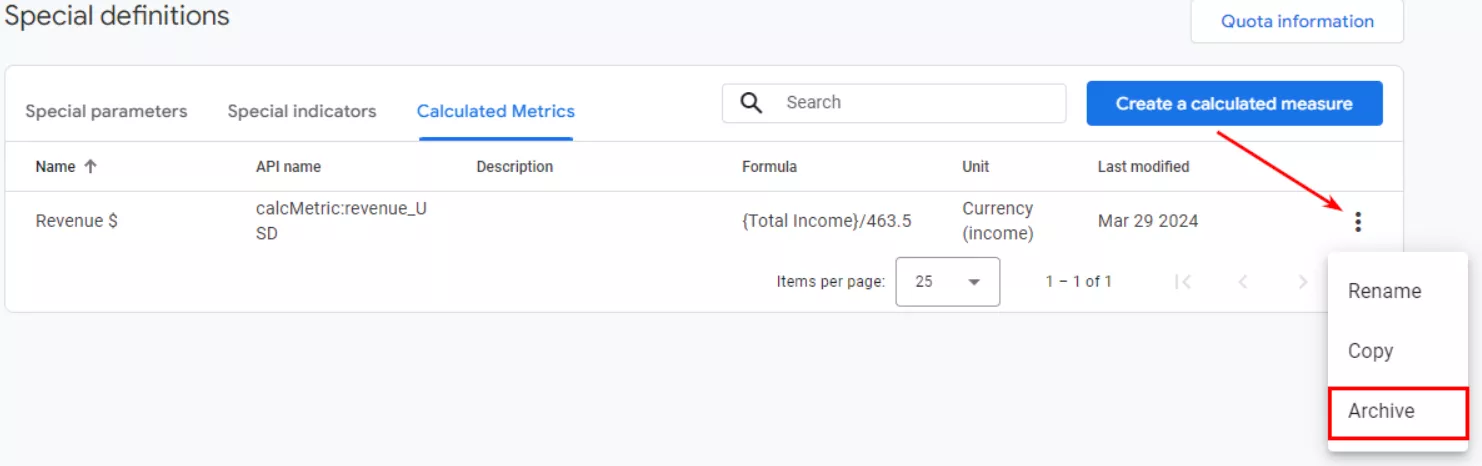This screenshot has height=466, width=1482.
Task: Click the Currency (income) unit cell
Action: (x=997, y=221)
